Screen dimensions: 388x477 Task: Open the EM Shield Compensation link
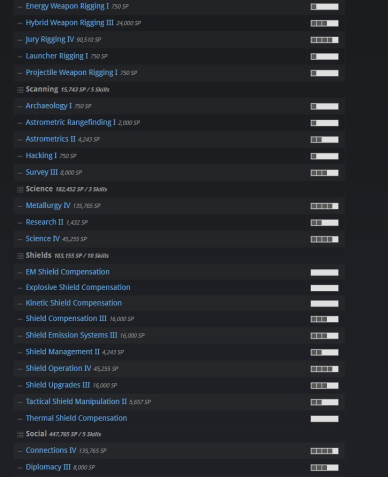68,272
